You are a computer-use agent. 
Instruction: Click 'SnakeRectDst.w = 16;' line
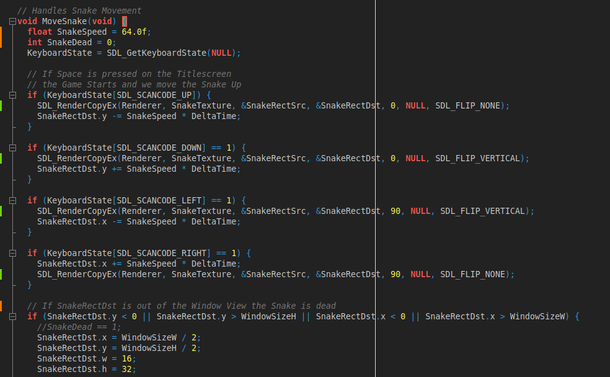86,358
